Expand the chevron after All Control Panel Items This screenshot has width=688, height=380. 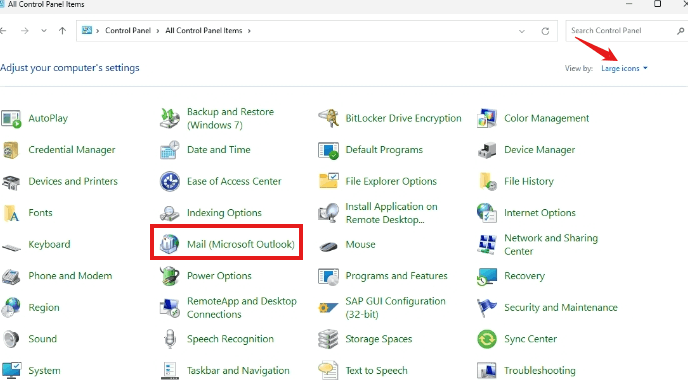coord(249,31)
